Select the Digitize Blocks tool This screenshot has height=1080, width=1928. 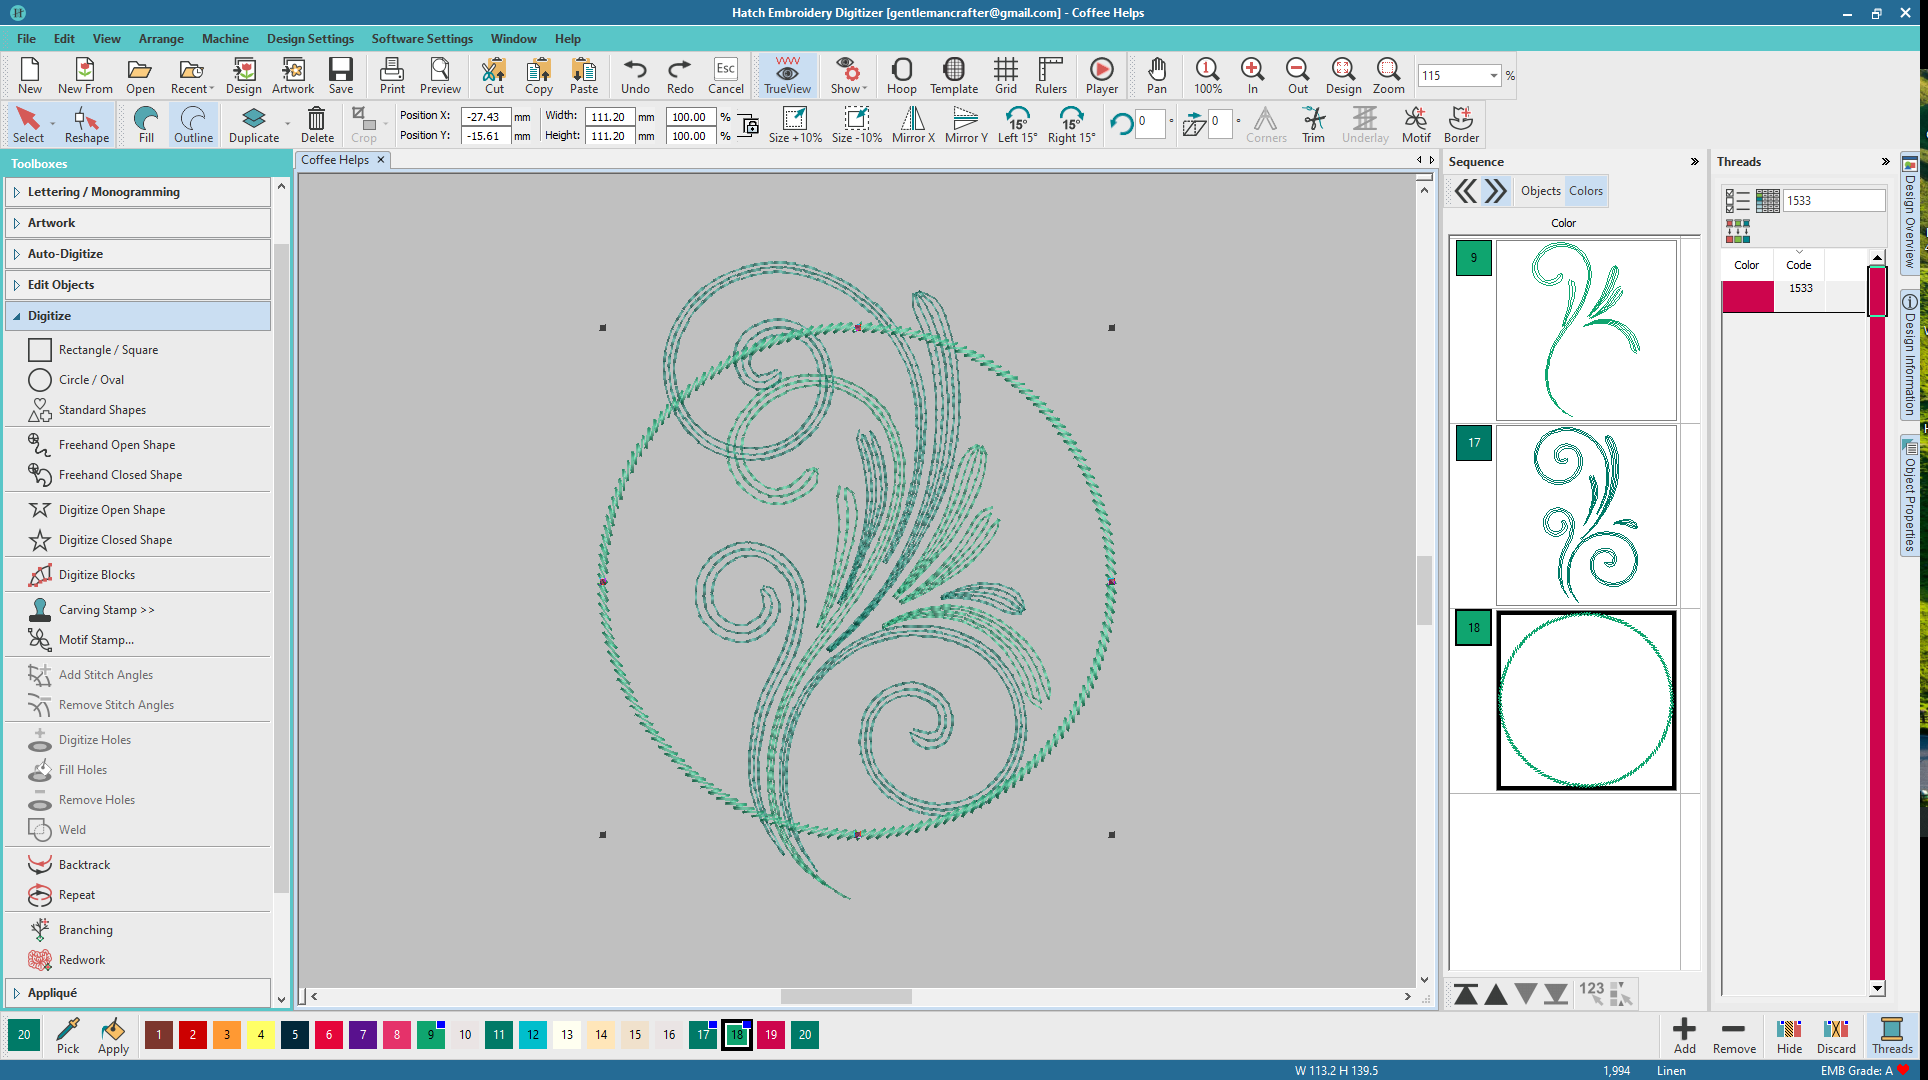(97, 574)
